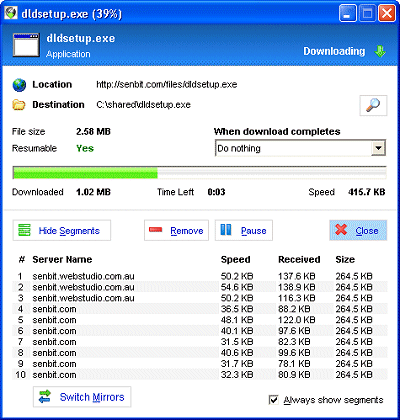This screenshot has width=400, height=420.
Task: Click the Server Name column header
Action: pyautogui.click(x=62, y=260)
